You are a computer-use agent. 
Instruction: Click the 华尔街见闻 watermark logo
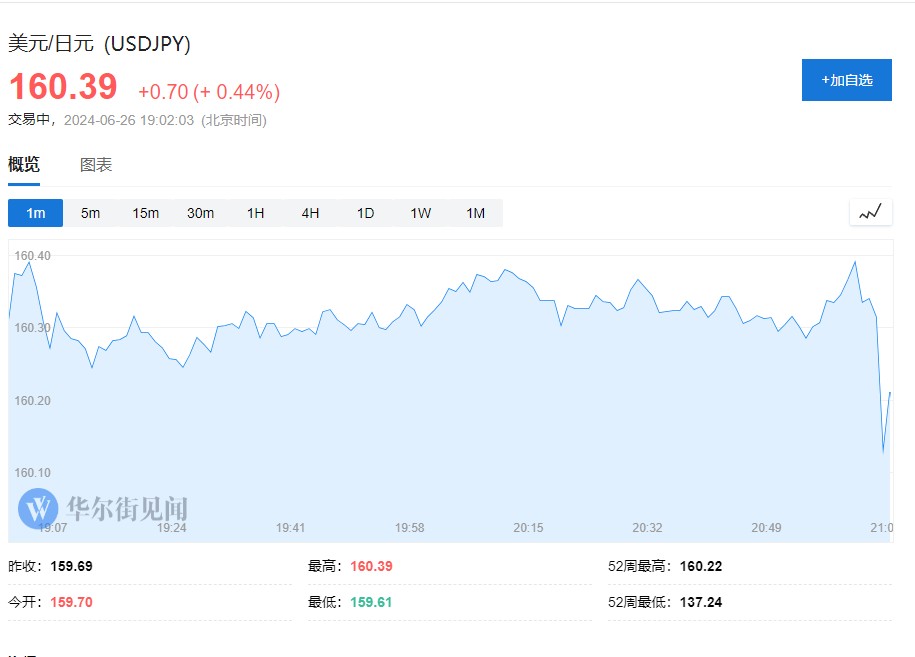click(x=103, y=507)
